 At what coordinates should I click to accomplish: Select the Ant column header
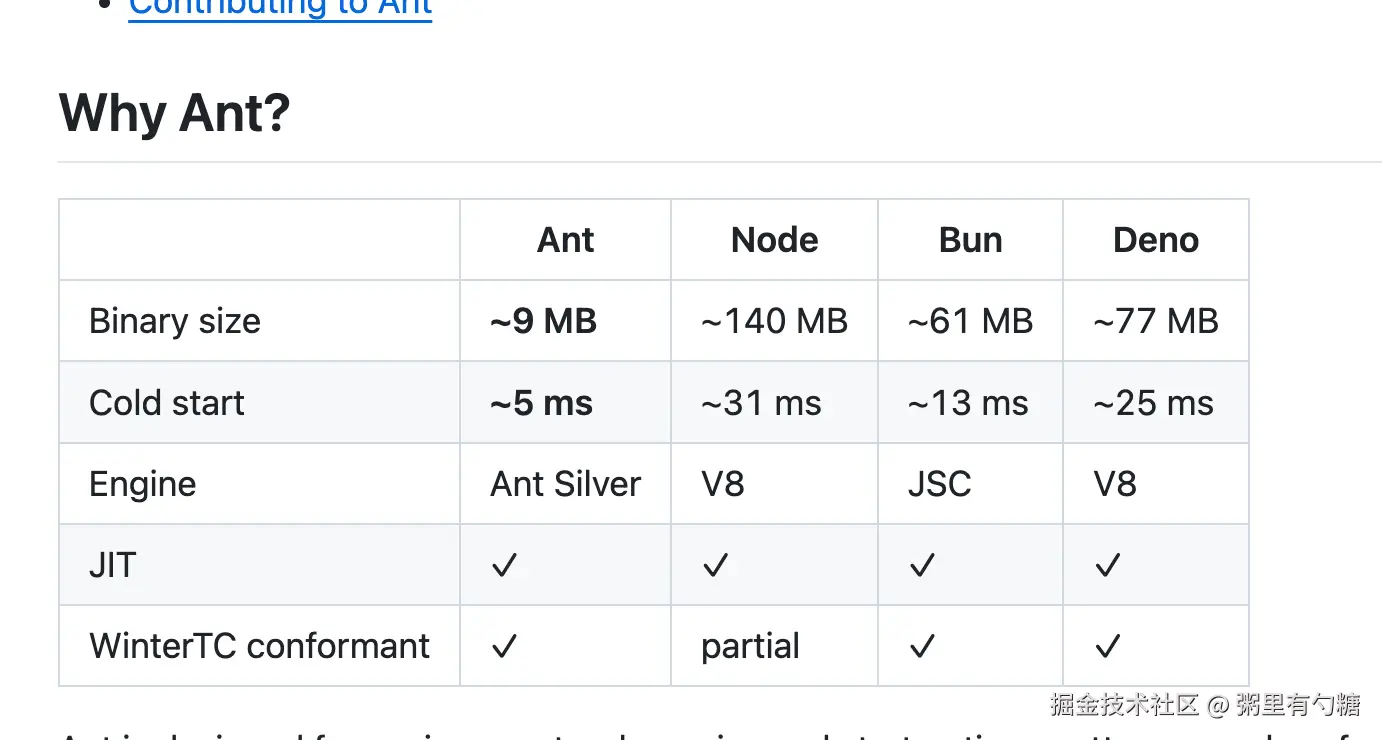(566, 240)
